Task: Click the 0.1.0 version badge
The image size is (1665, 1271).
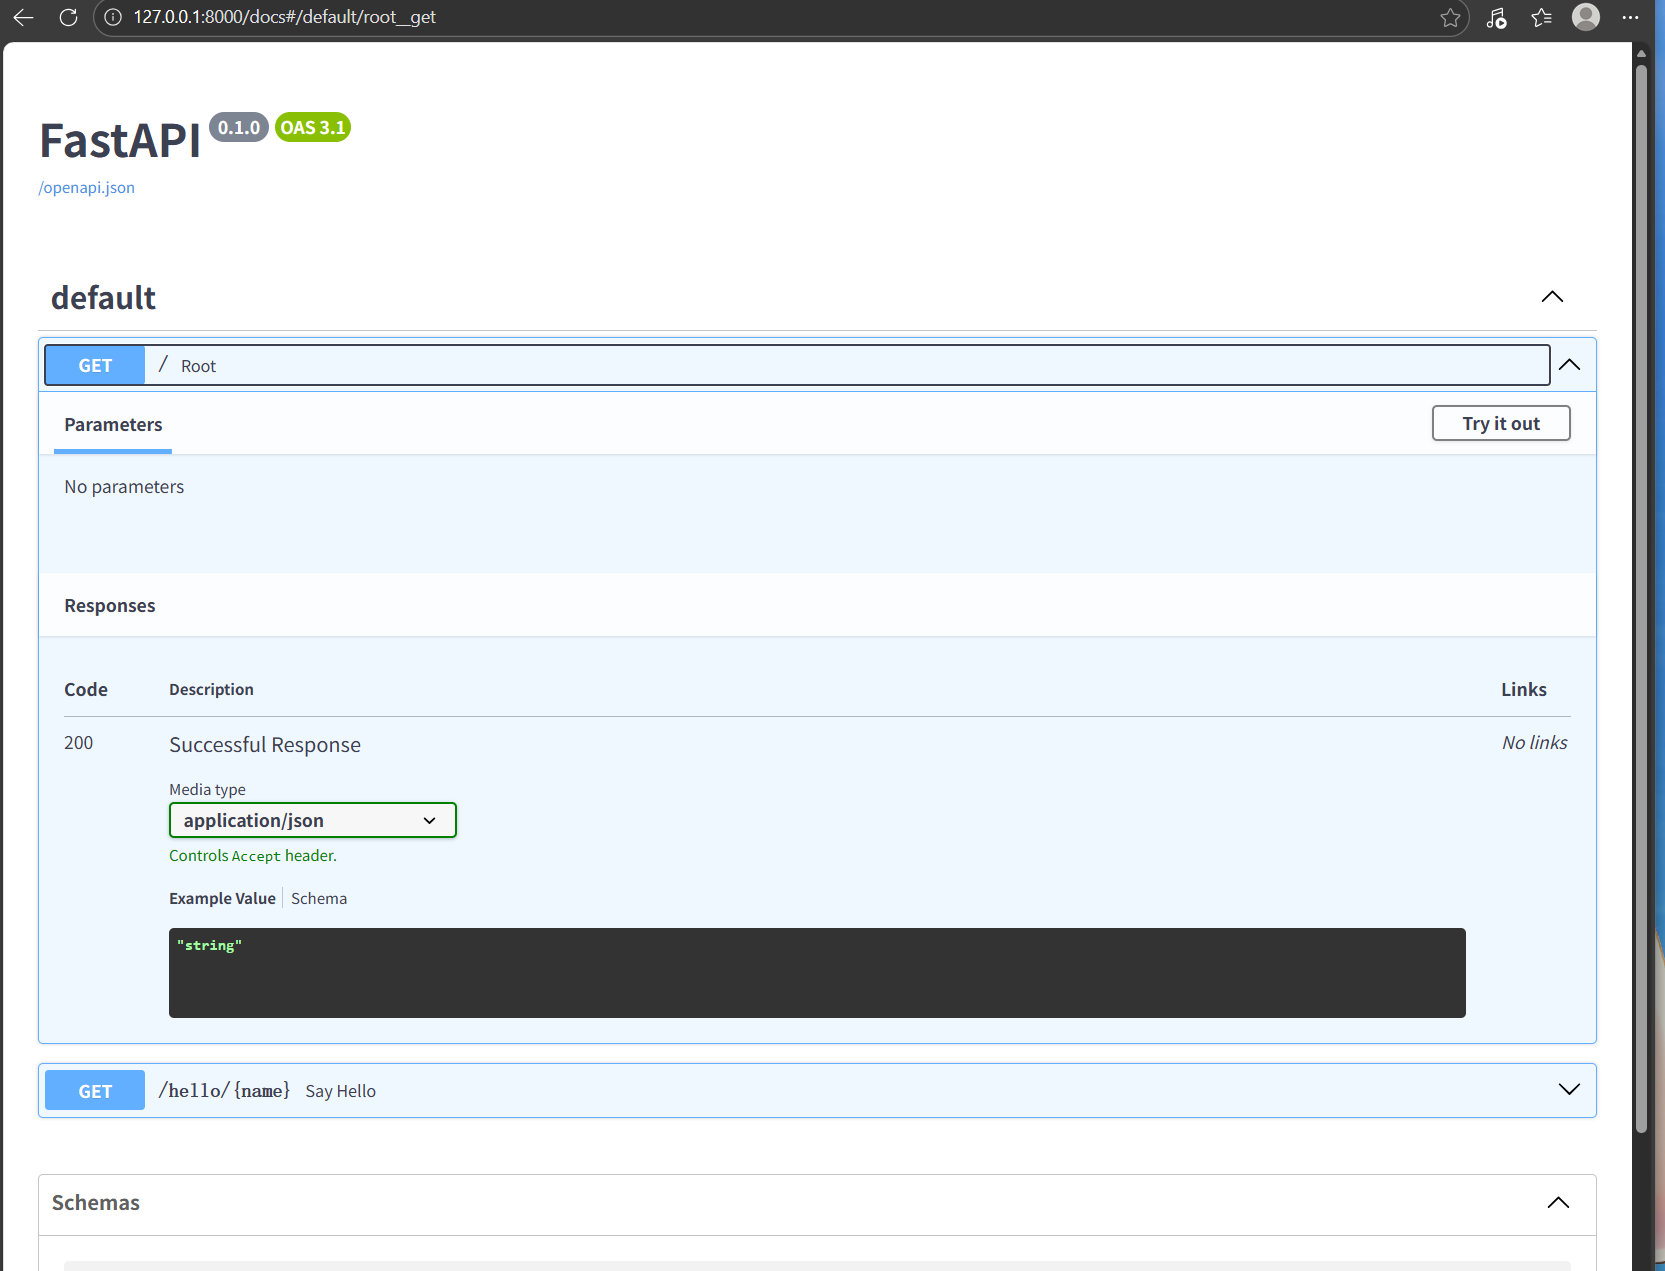Action: (x=239, y=127)
